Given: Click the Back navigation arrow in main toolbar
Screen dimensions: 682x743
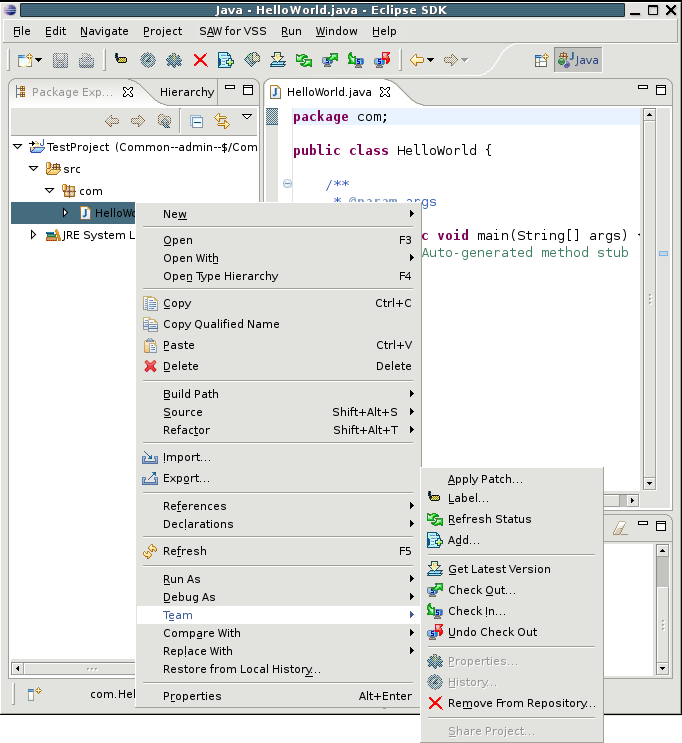Looking at the screenshot, I should (x=417, y=60).
